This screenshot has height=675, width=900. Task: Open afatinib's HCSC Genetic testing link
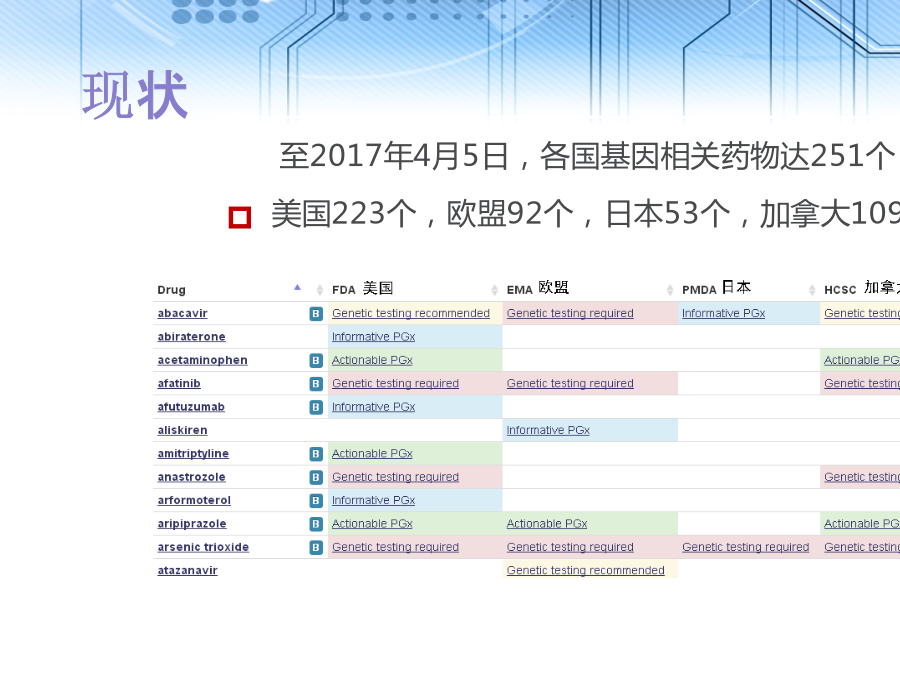tap(862, 383)
